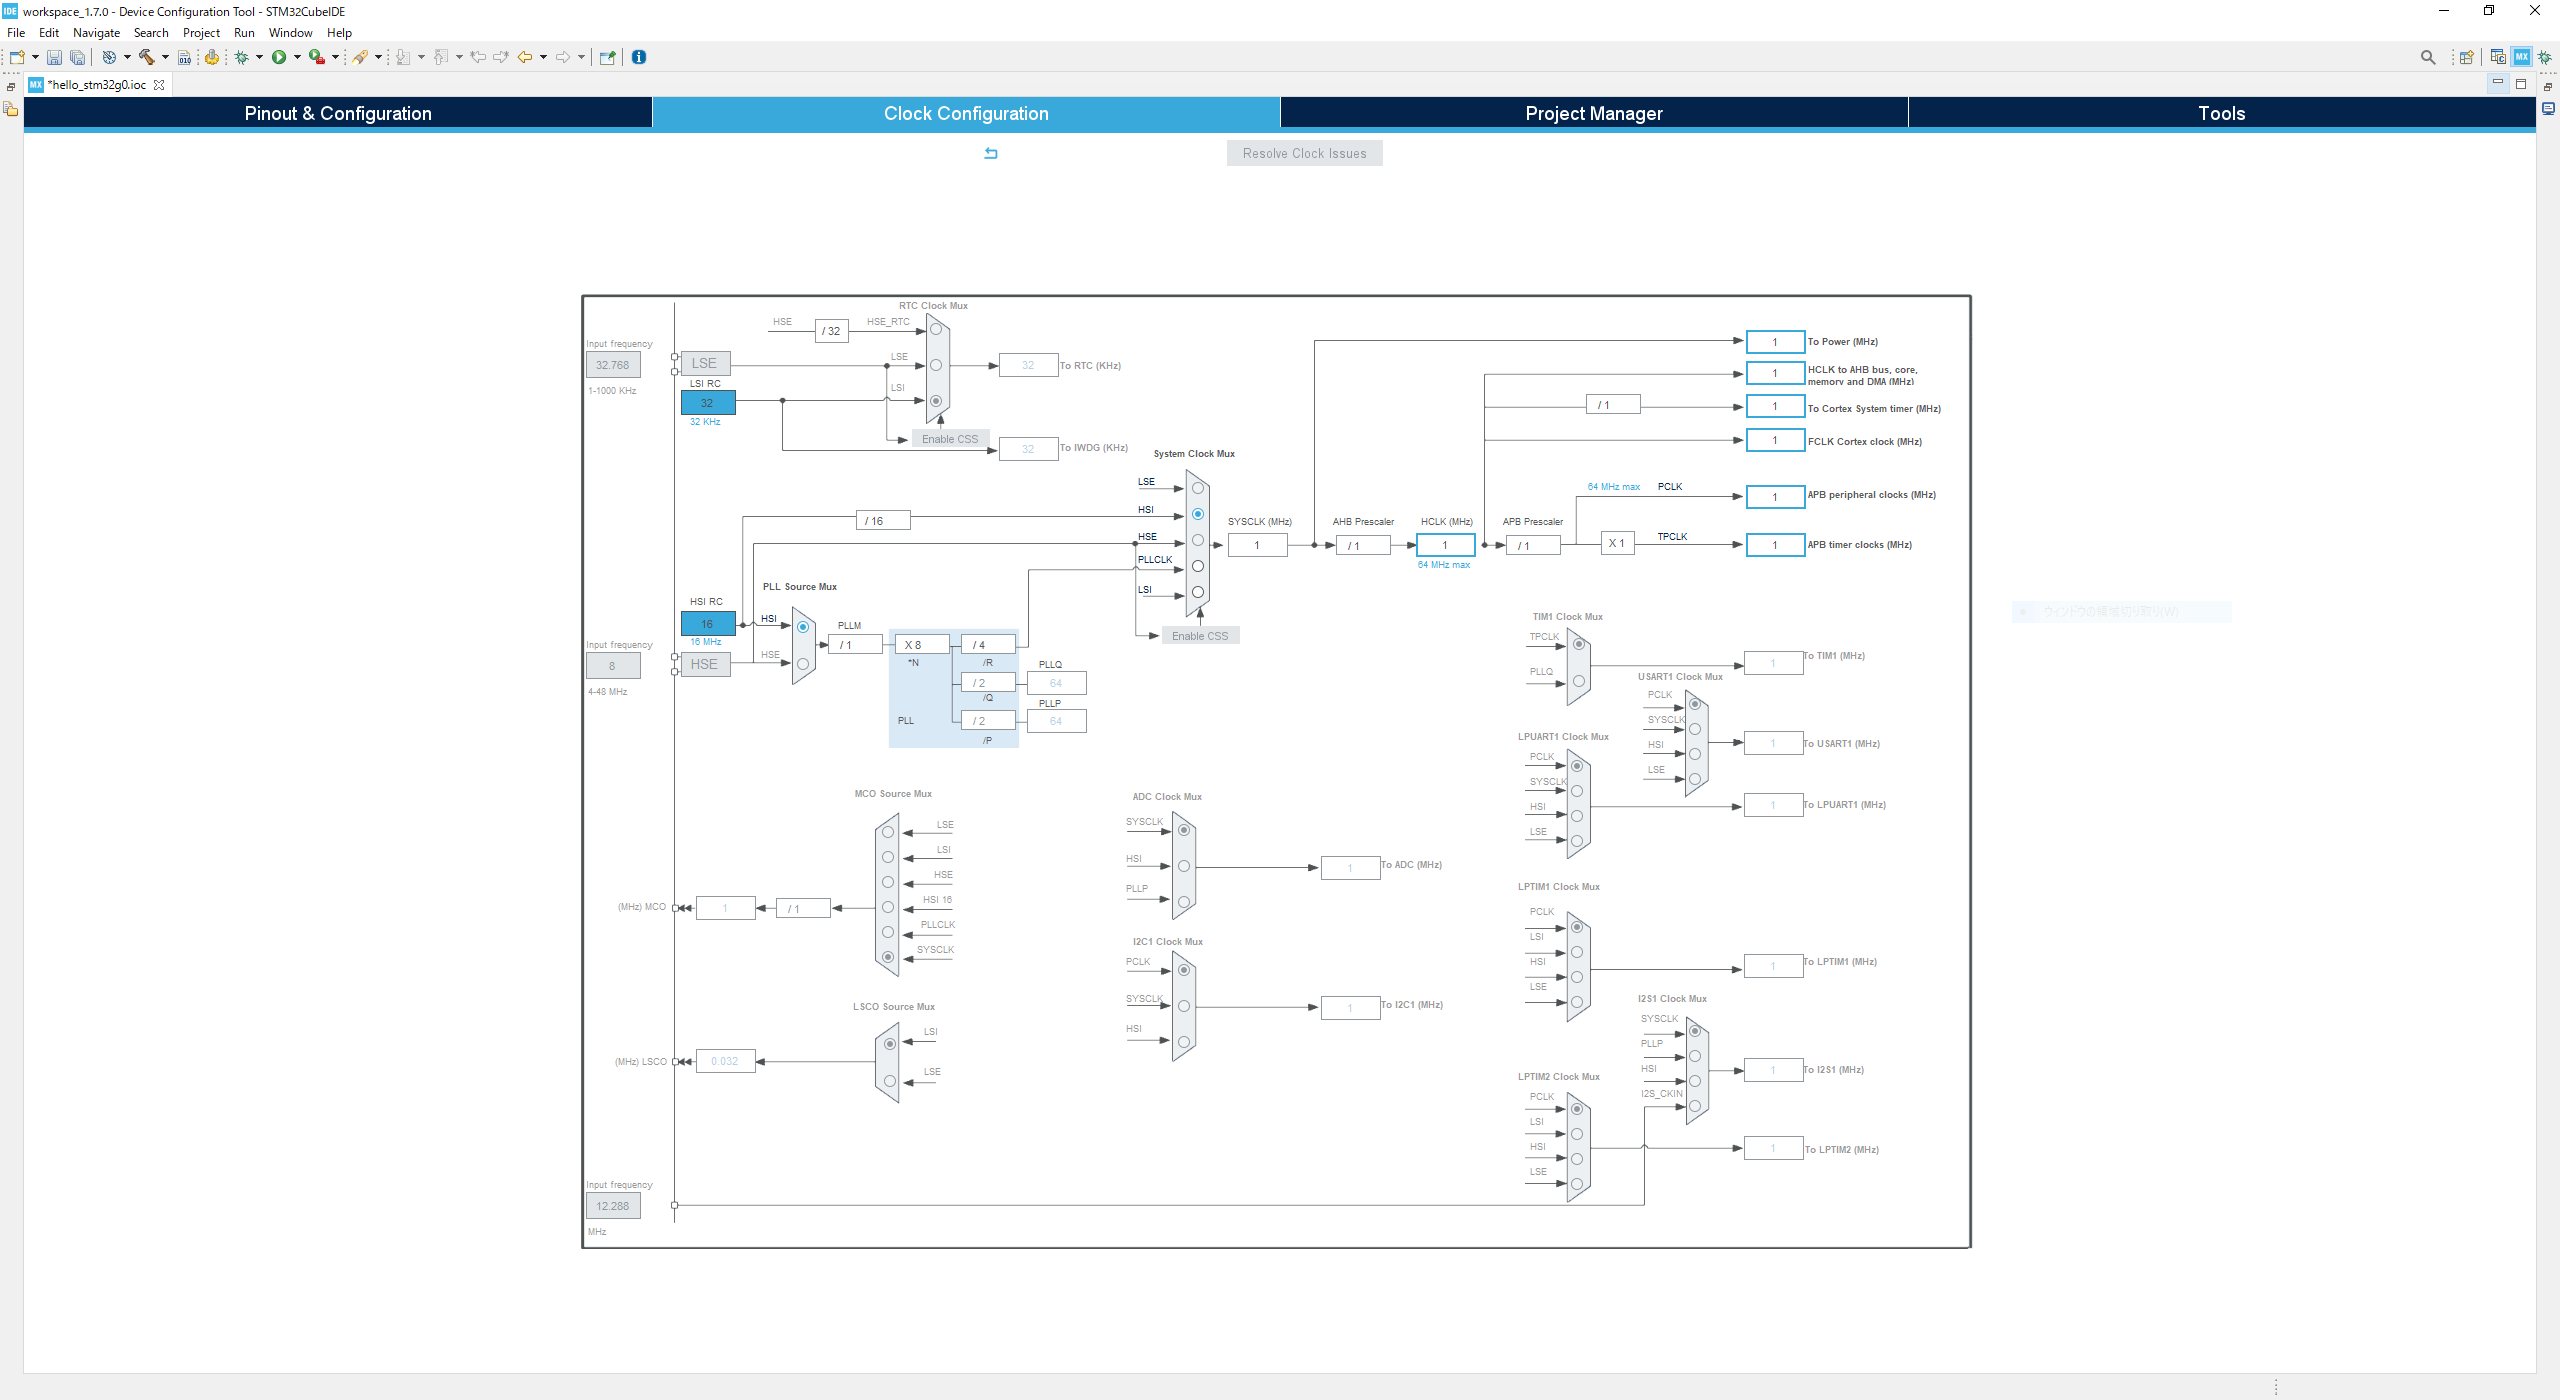Click the HSE oscillator block
The image size is (2560, 1400).
705,664
